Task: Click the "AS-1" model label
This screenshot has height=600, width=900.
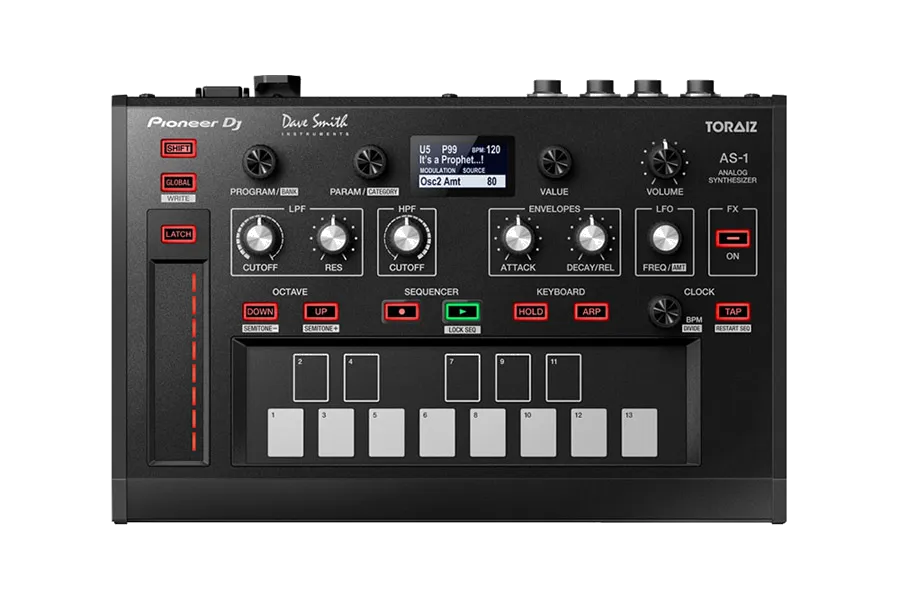Action: (733, 158)
